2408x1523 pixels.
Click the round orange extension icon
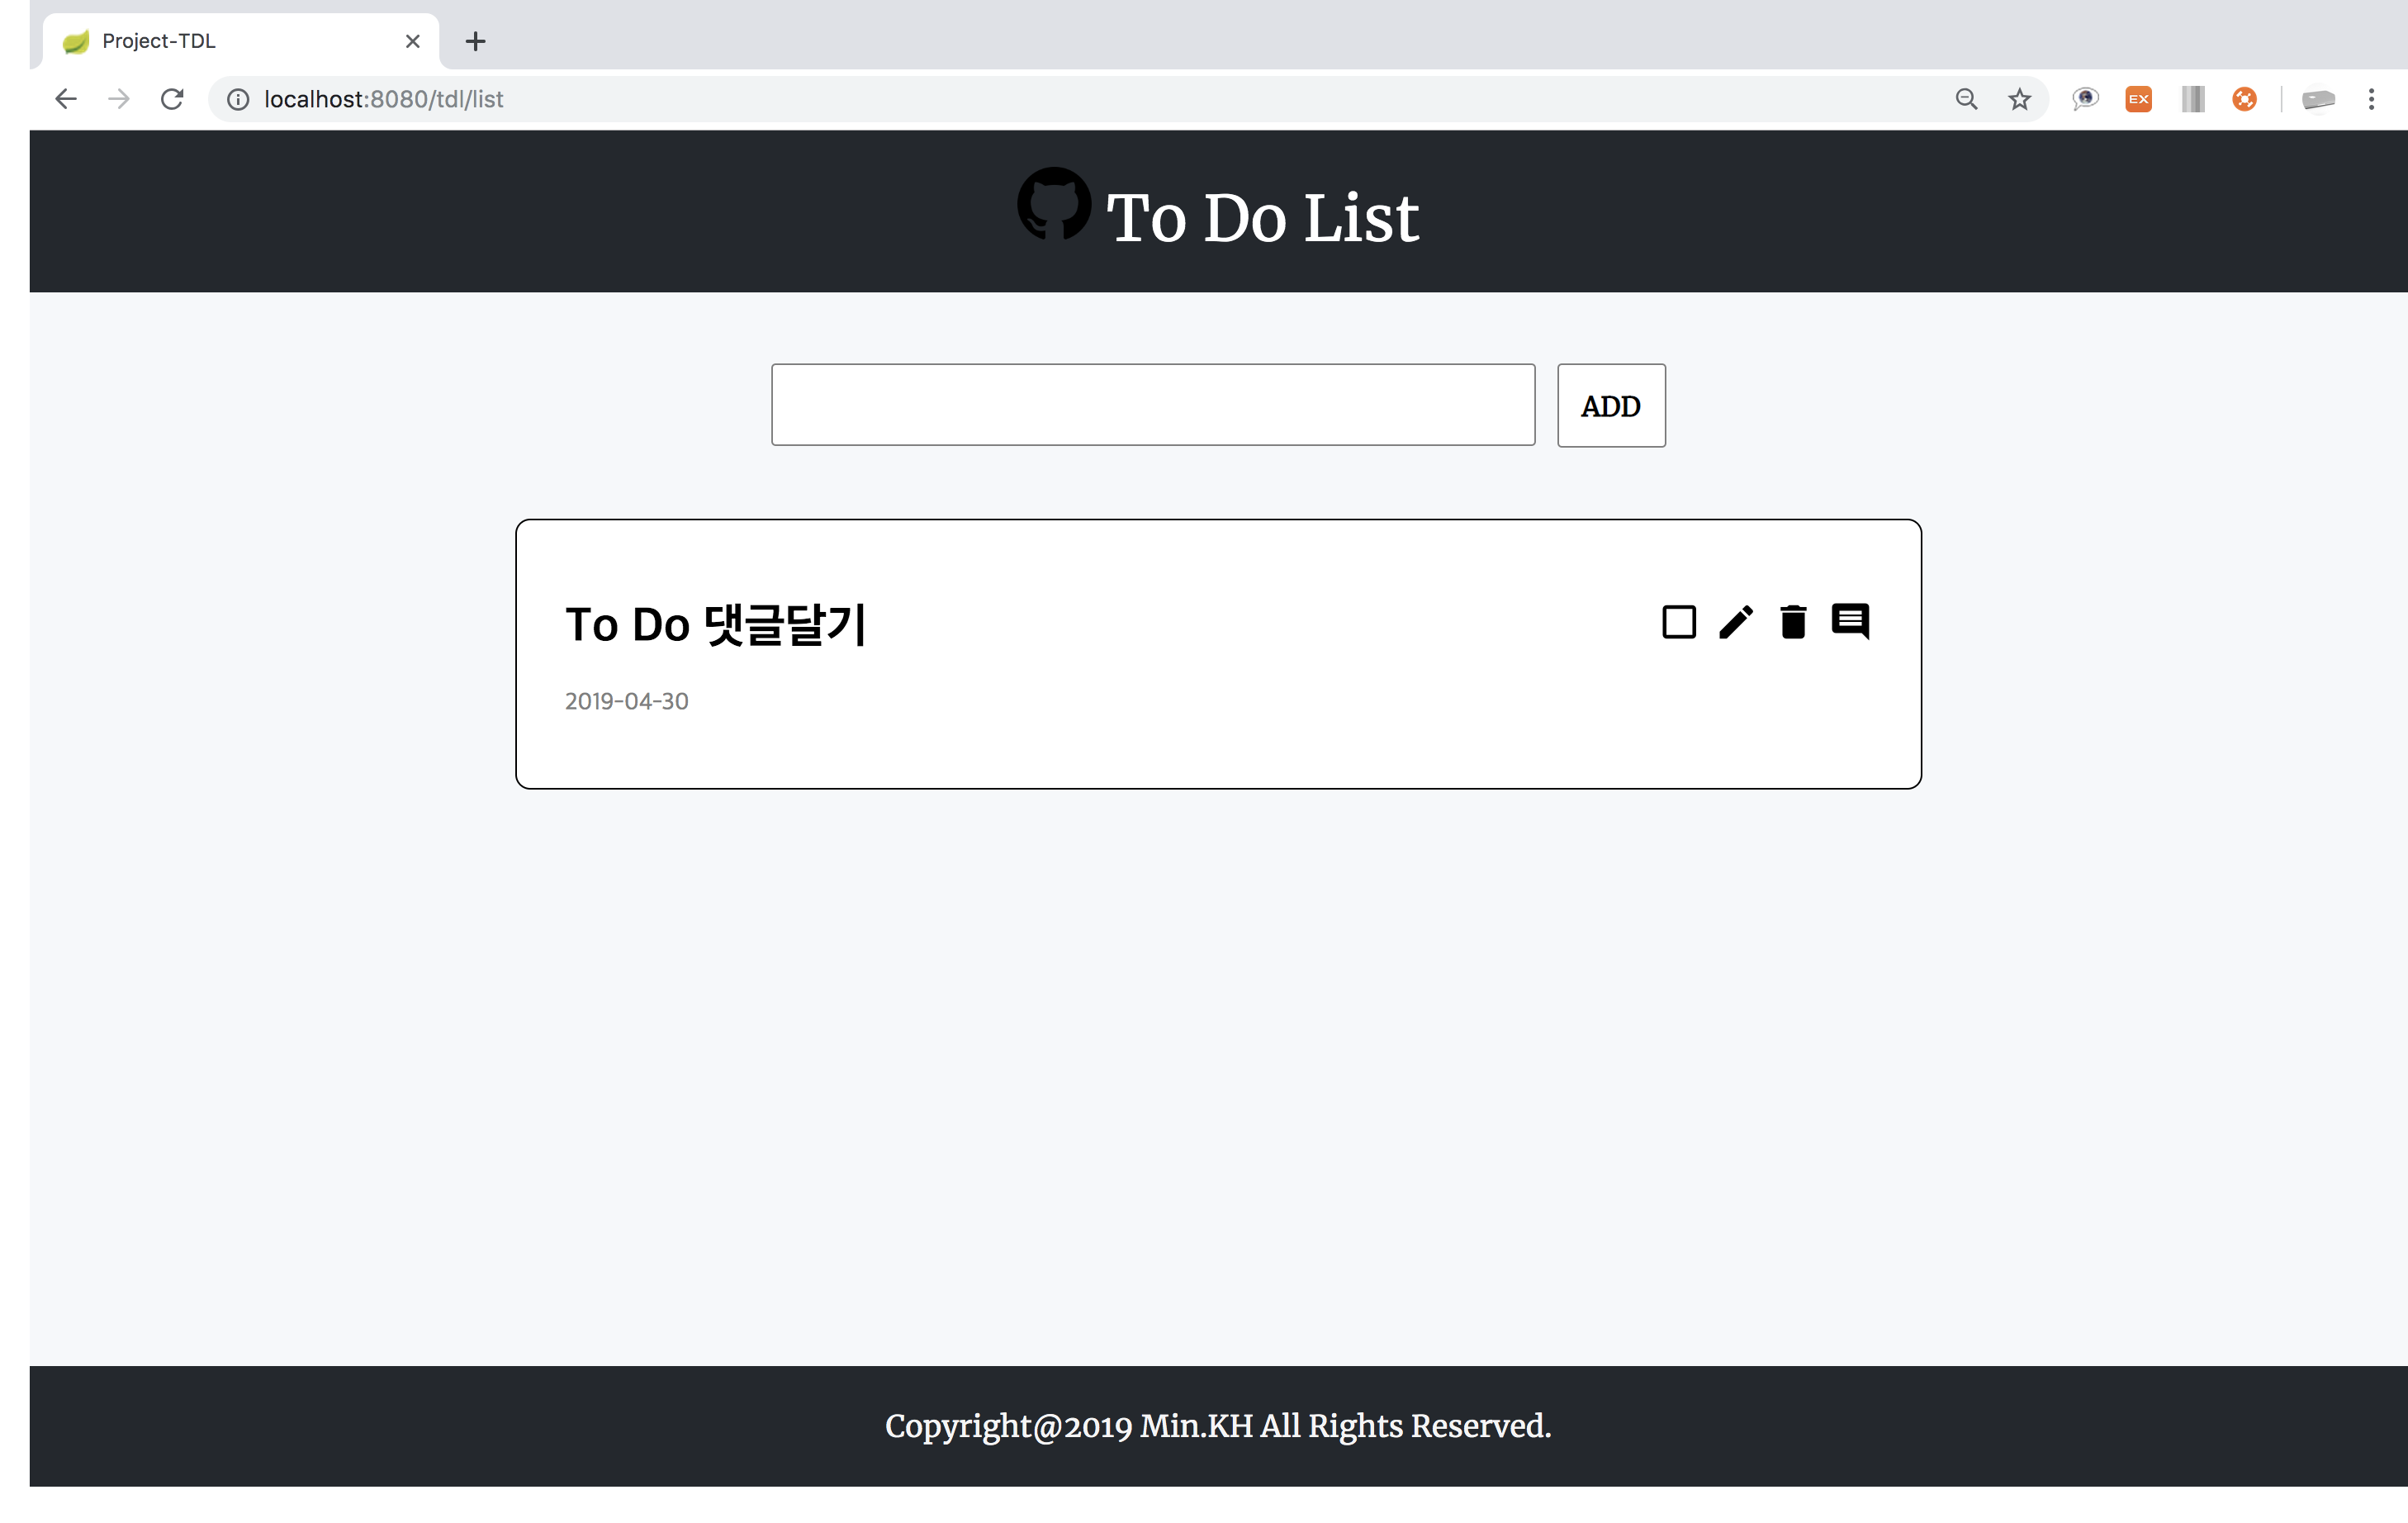(x=2244, y=99)
